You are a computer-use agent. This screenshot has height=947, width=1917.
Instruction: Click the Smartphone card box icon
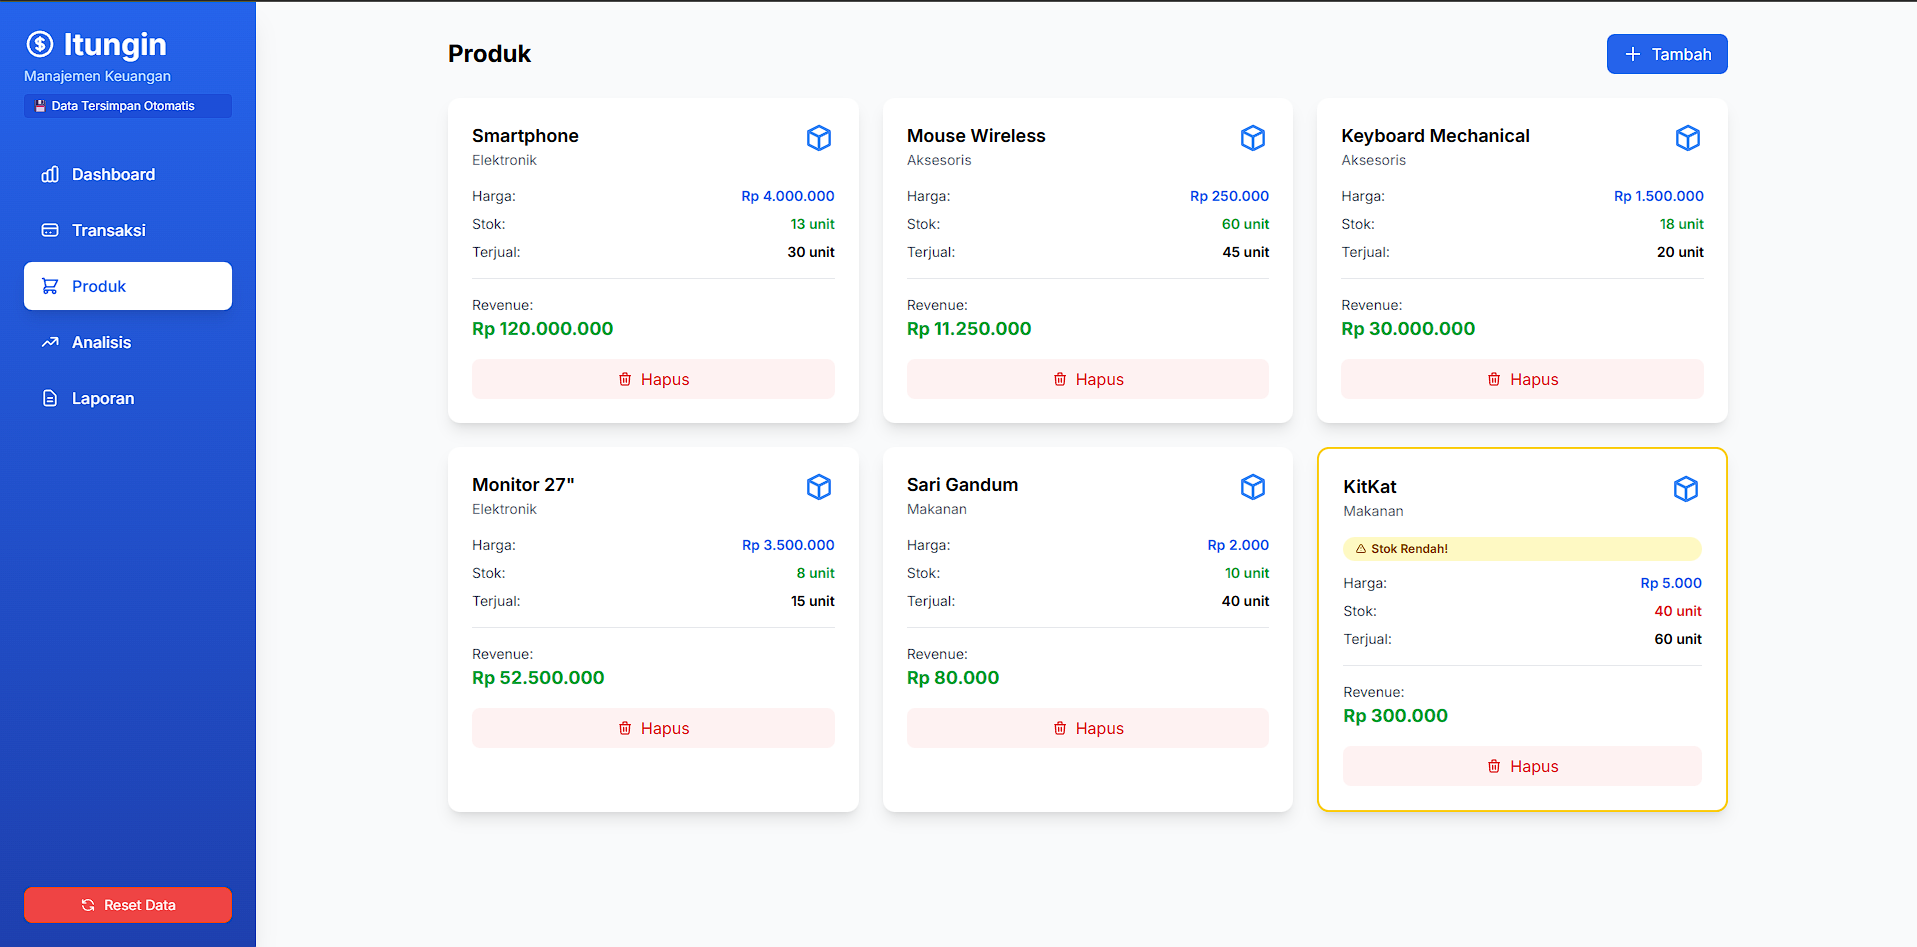click(818, 138)
